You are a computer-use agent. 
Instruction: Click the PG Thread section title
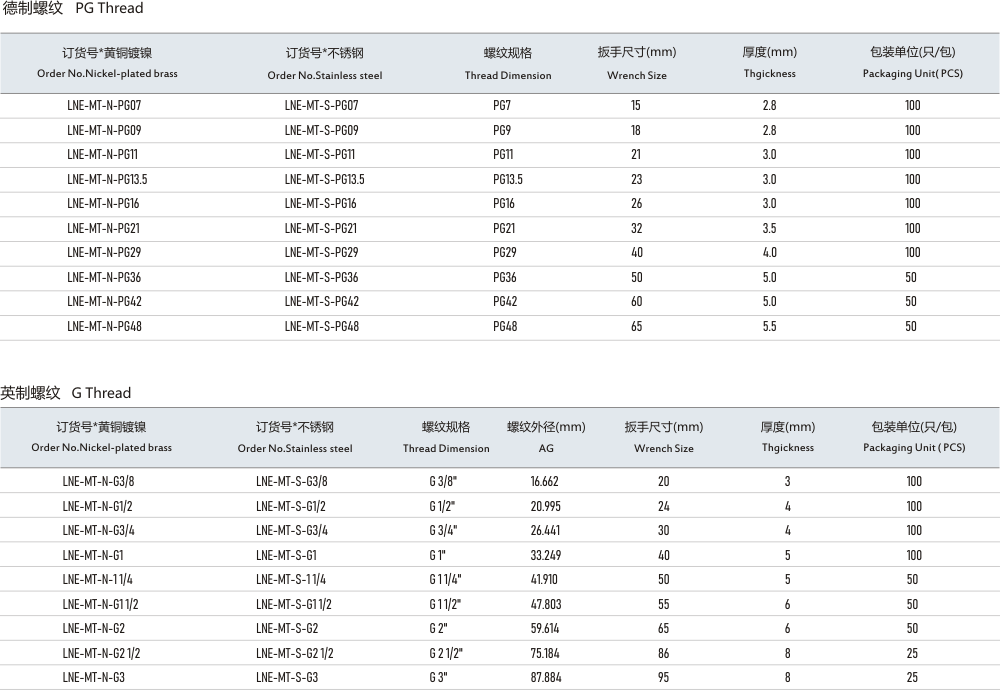pos(72,9)
